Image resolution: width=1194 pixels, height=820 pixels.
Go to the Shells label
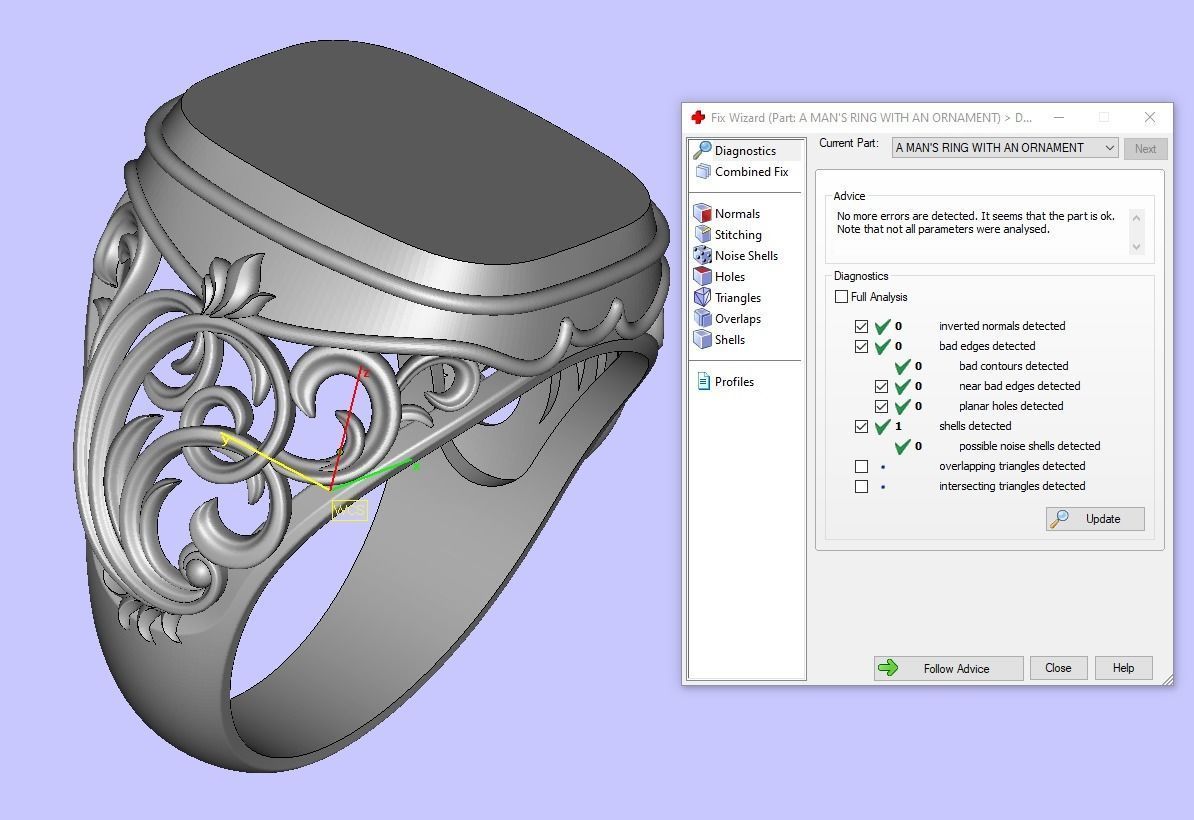(729, 340)
